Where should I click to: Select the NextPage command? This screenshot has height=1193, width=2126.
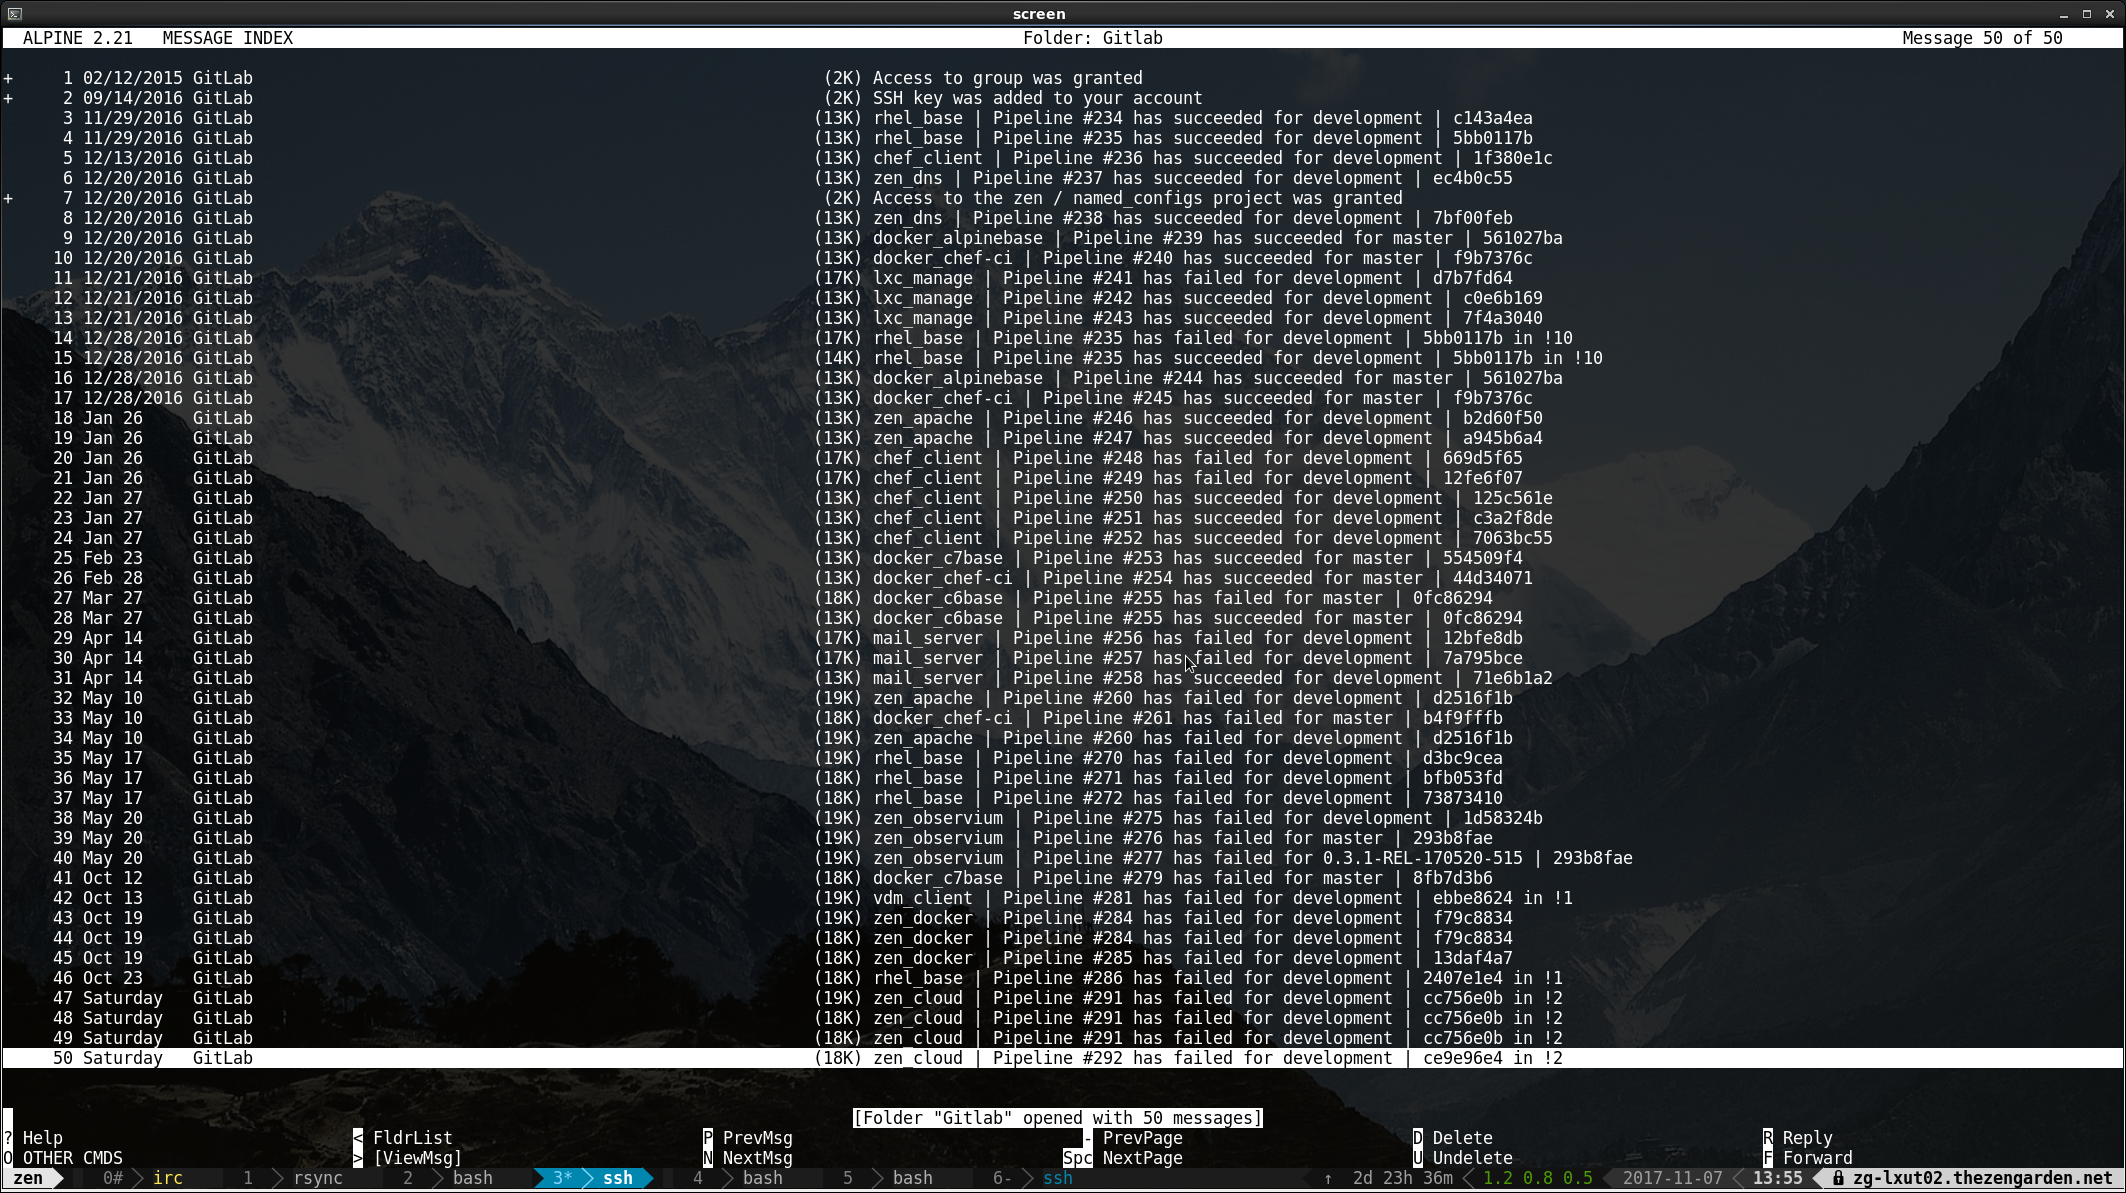coord(1123,1158)
